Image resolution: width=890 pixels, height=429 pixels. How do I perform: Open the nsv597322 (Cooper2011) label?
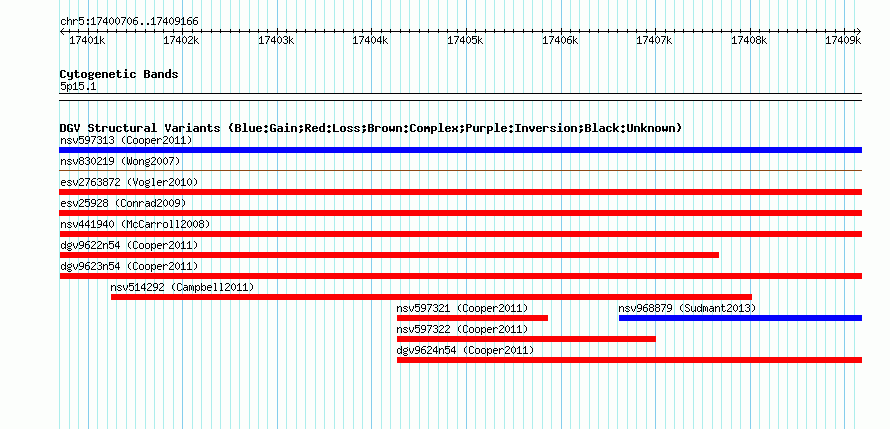coord(463,329)
